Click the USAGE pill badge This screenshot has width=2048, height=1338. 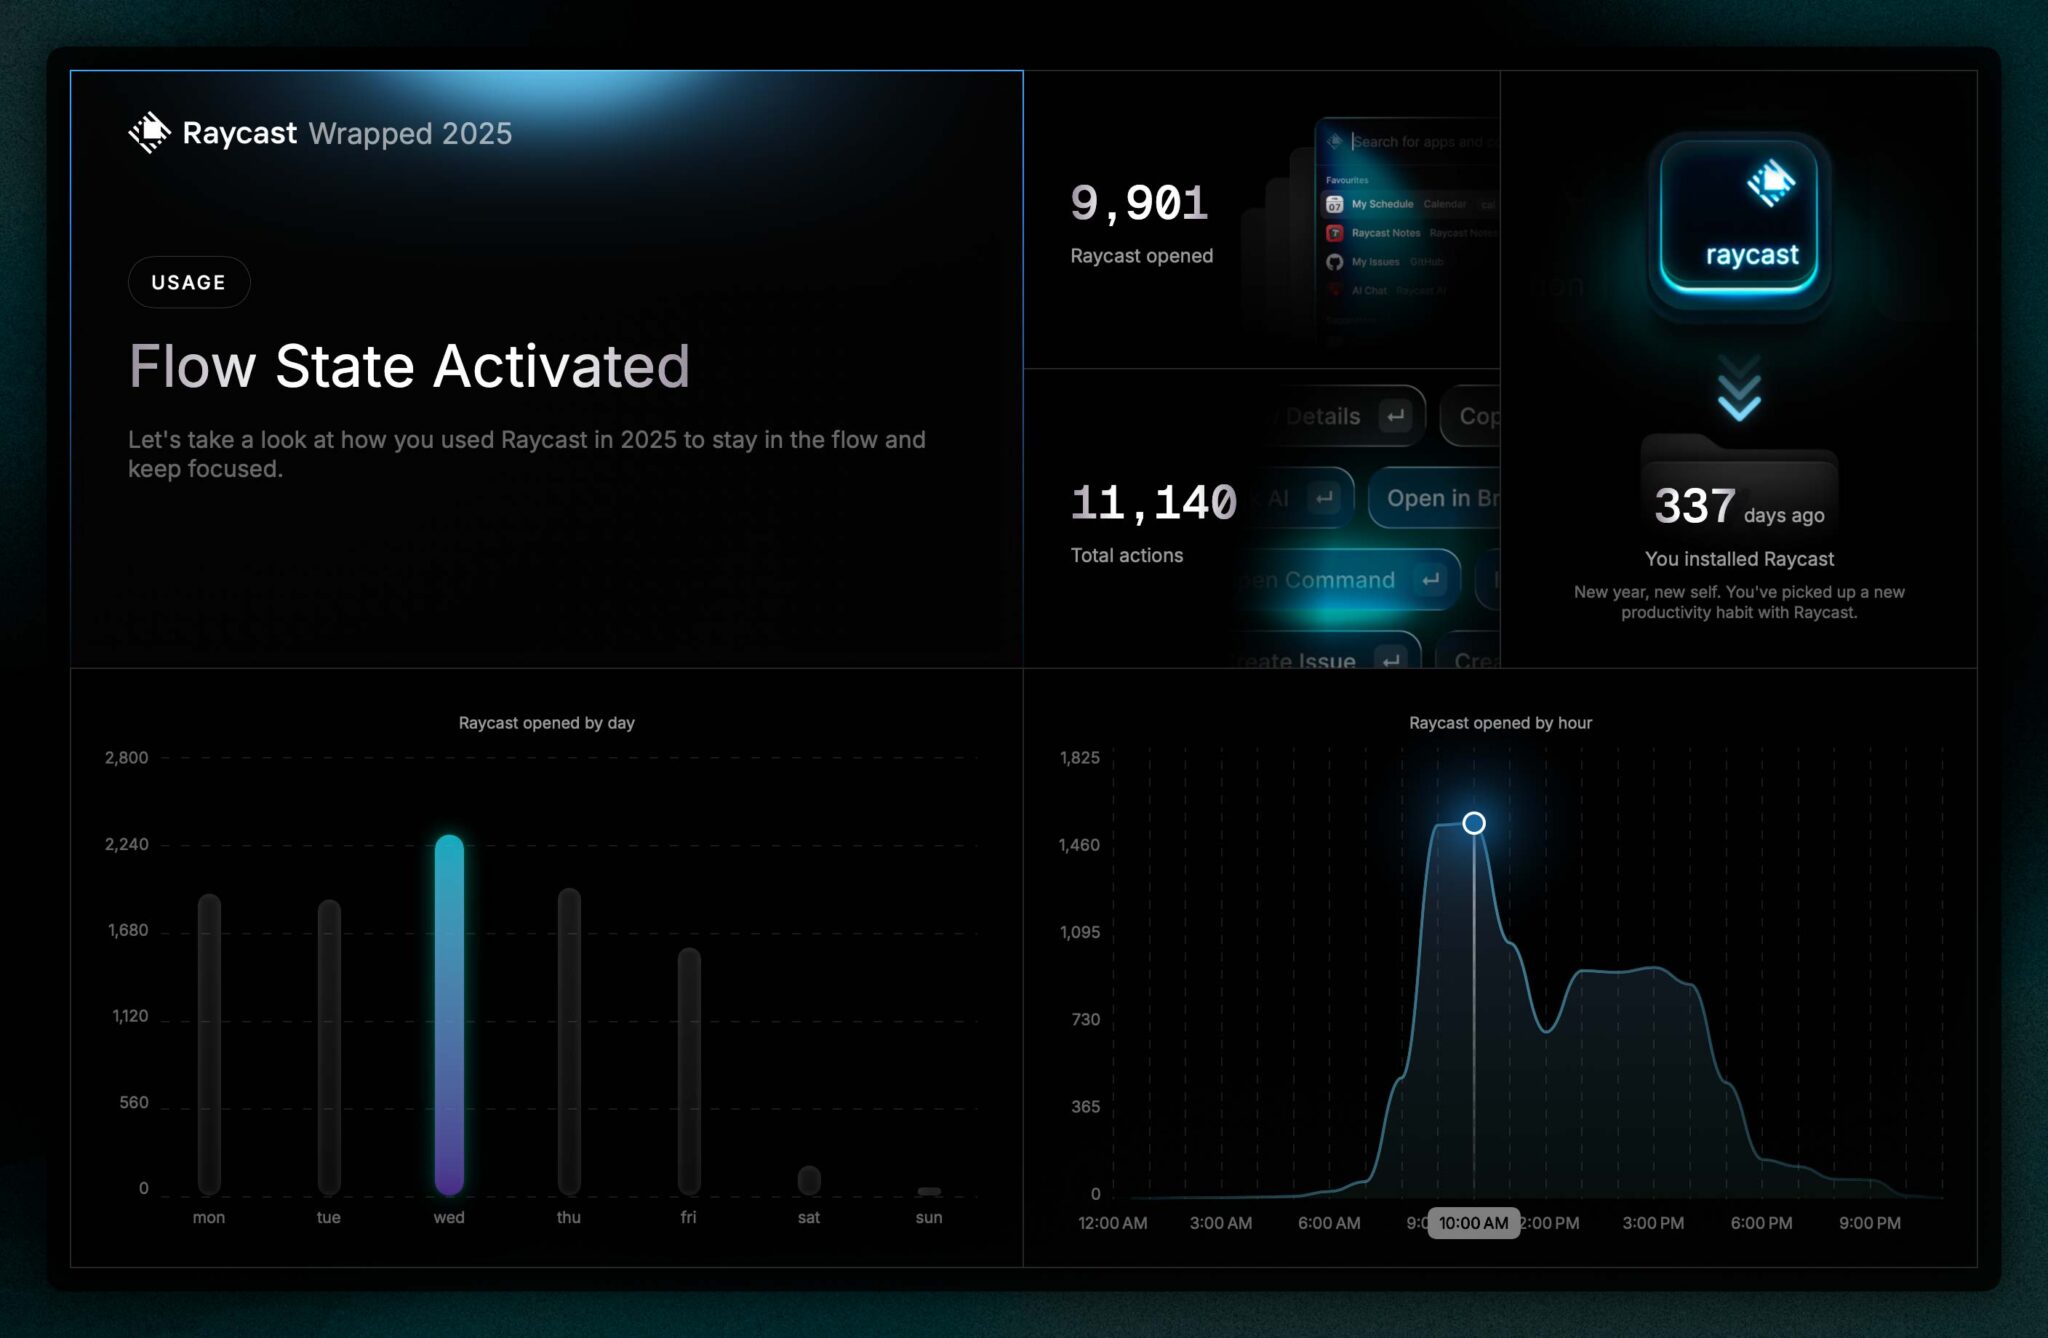pyautogui.click(x=189, y=282)
